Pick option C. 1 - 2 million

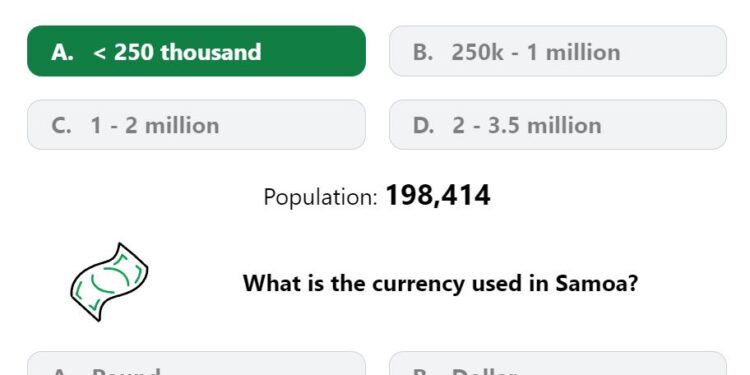pyautogui.click(x=197, y=125)
